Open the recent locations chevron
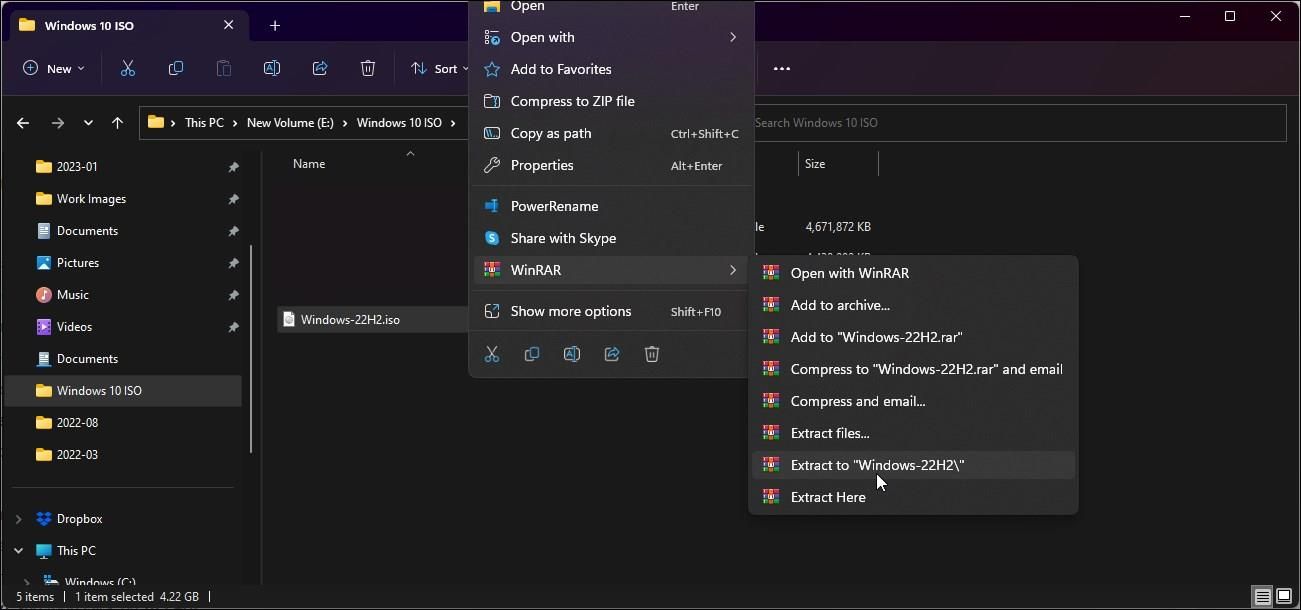1301x610 pixels. [88, 123]
